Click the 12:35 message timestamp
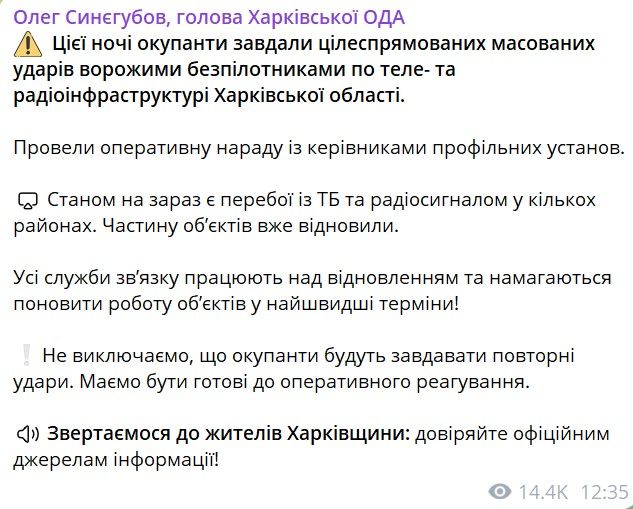 click(603, 491)
